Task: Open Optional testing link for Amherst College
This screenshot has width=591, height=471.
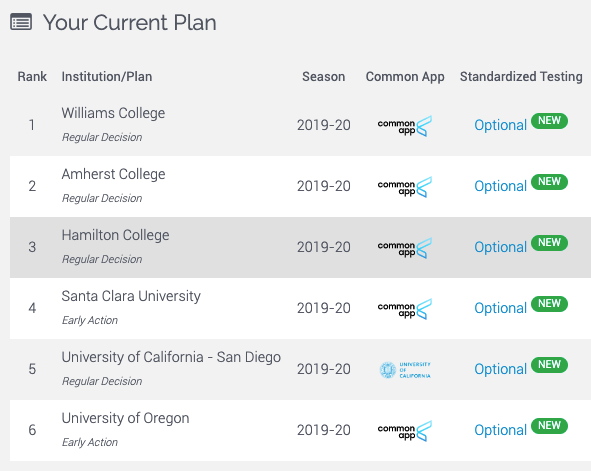Action: [x=500, y=187]
